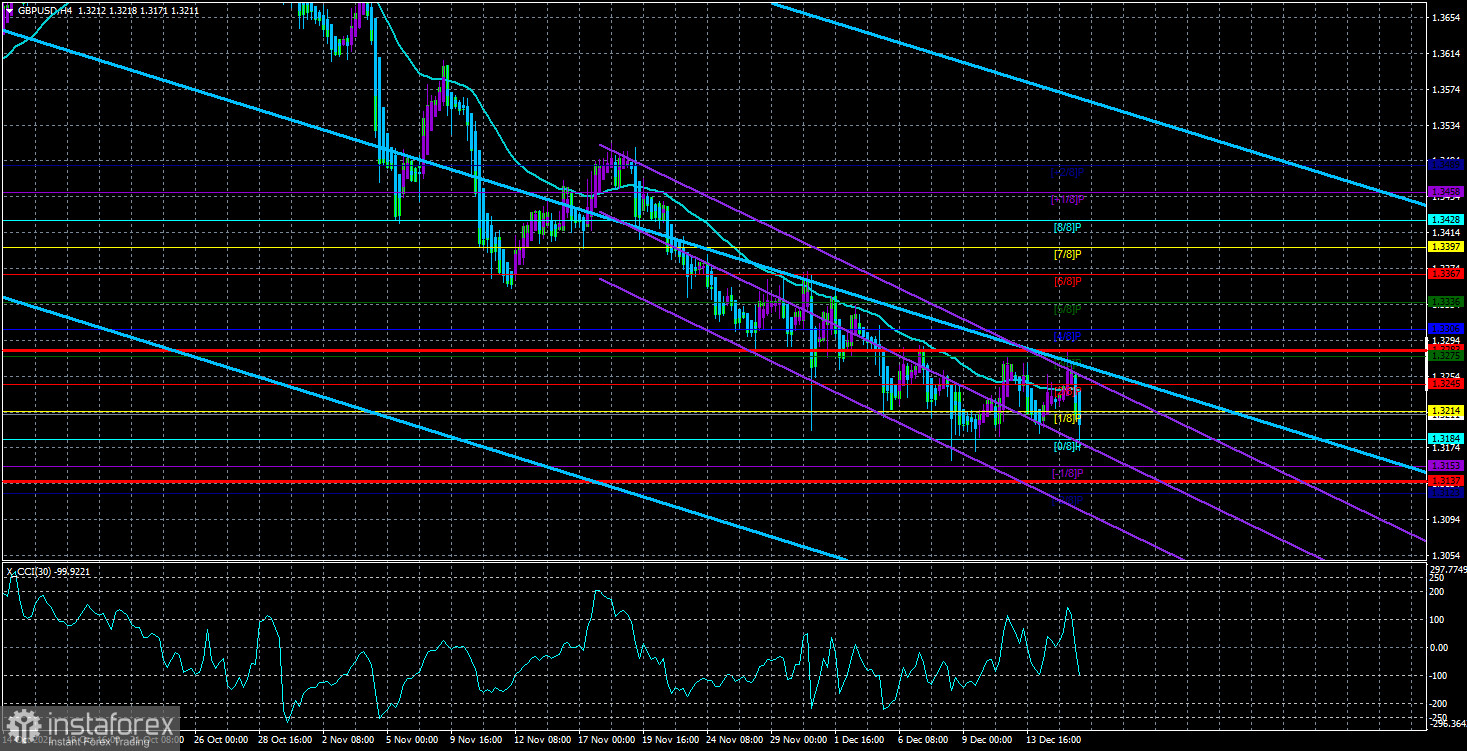Click the 1.3094 price scale value
The width and height of the screenshot is (1467, 751).
[1446, 520]
